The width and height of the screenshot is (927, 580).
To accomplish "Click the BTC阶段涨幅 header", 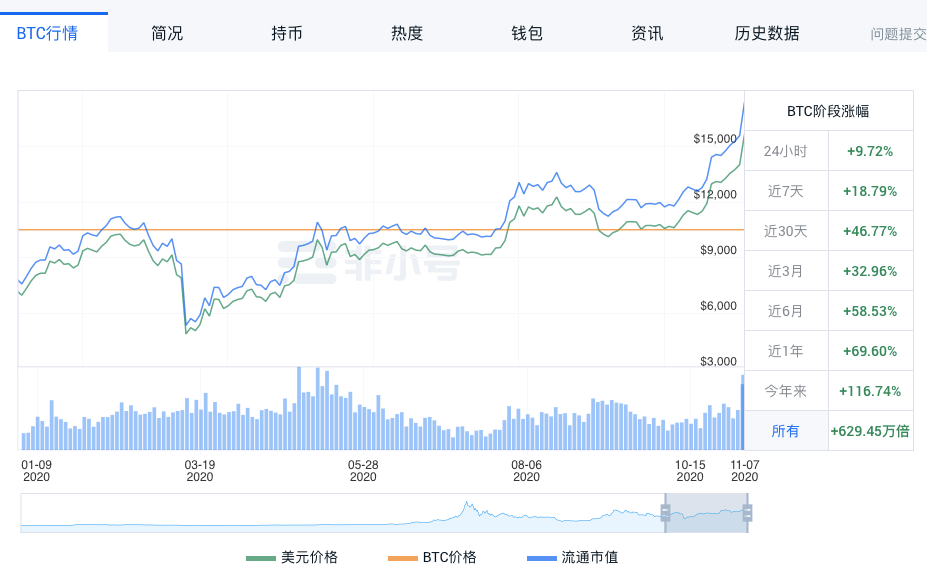I will (828, 111).
